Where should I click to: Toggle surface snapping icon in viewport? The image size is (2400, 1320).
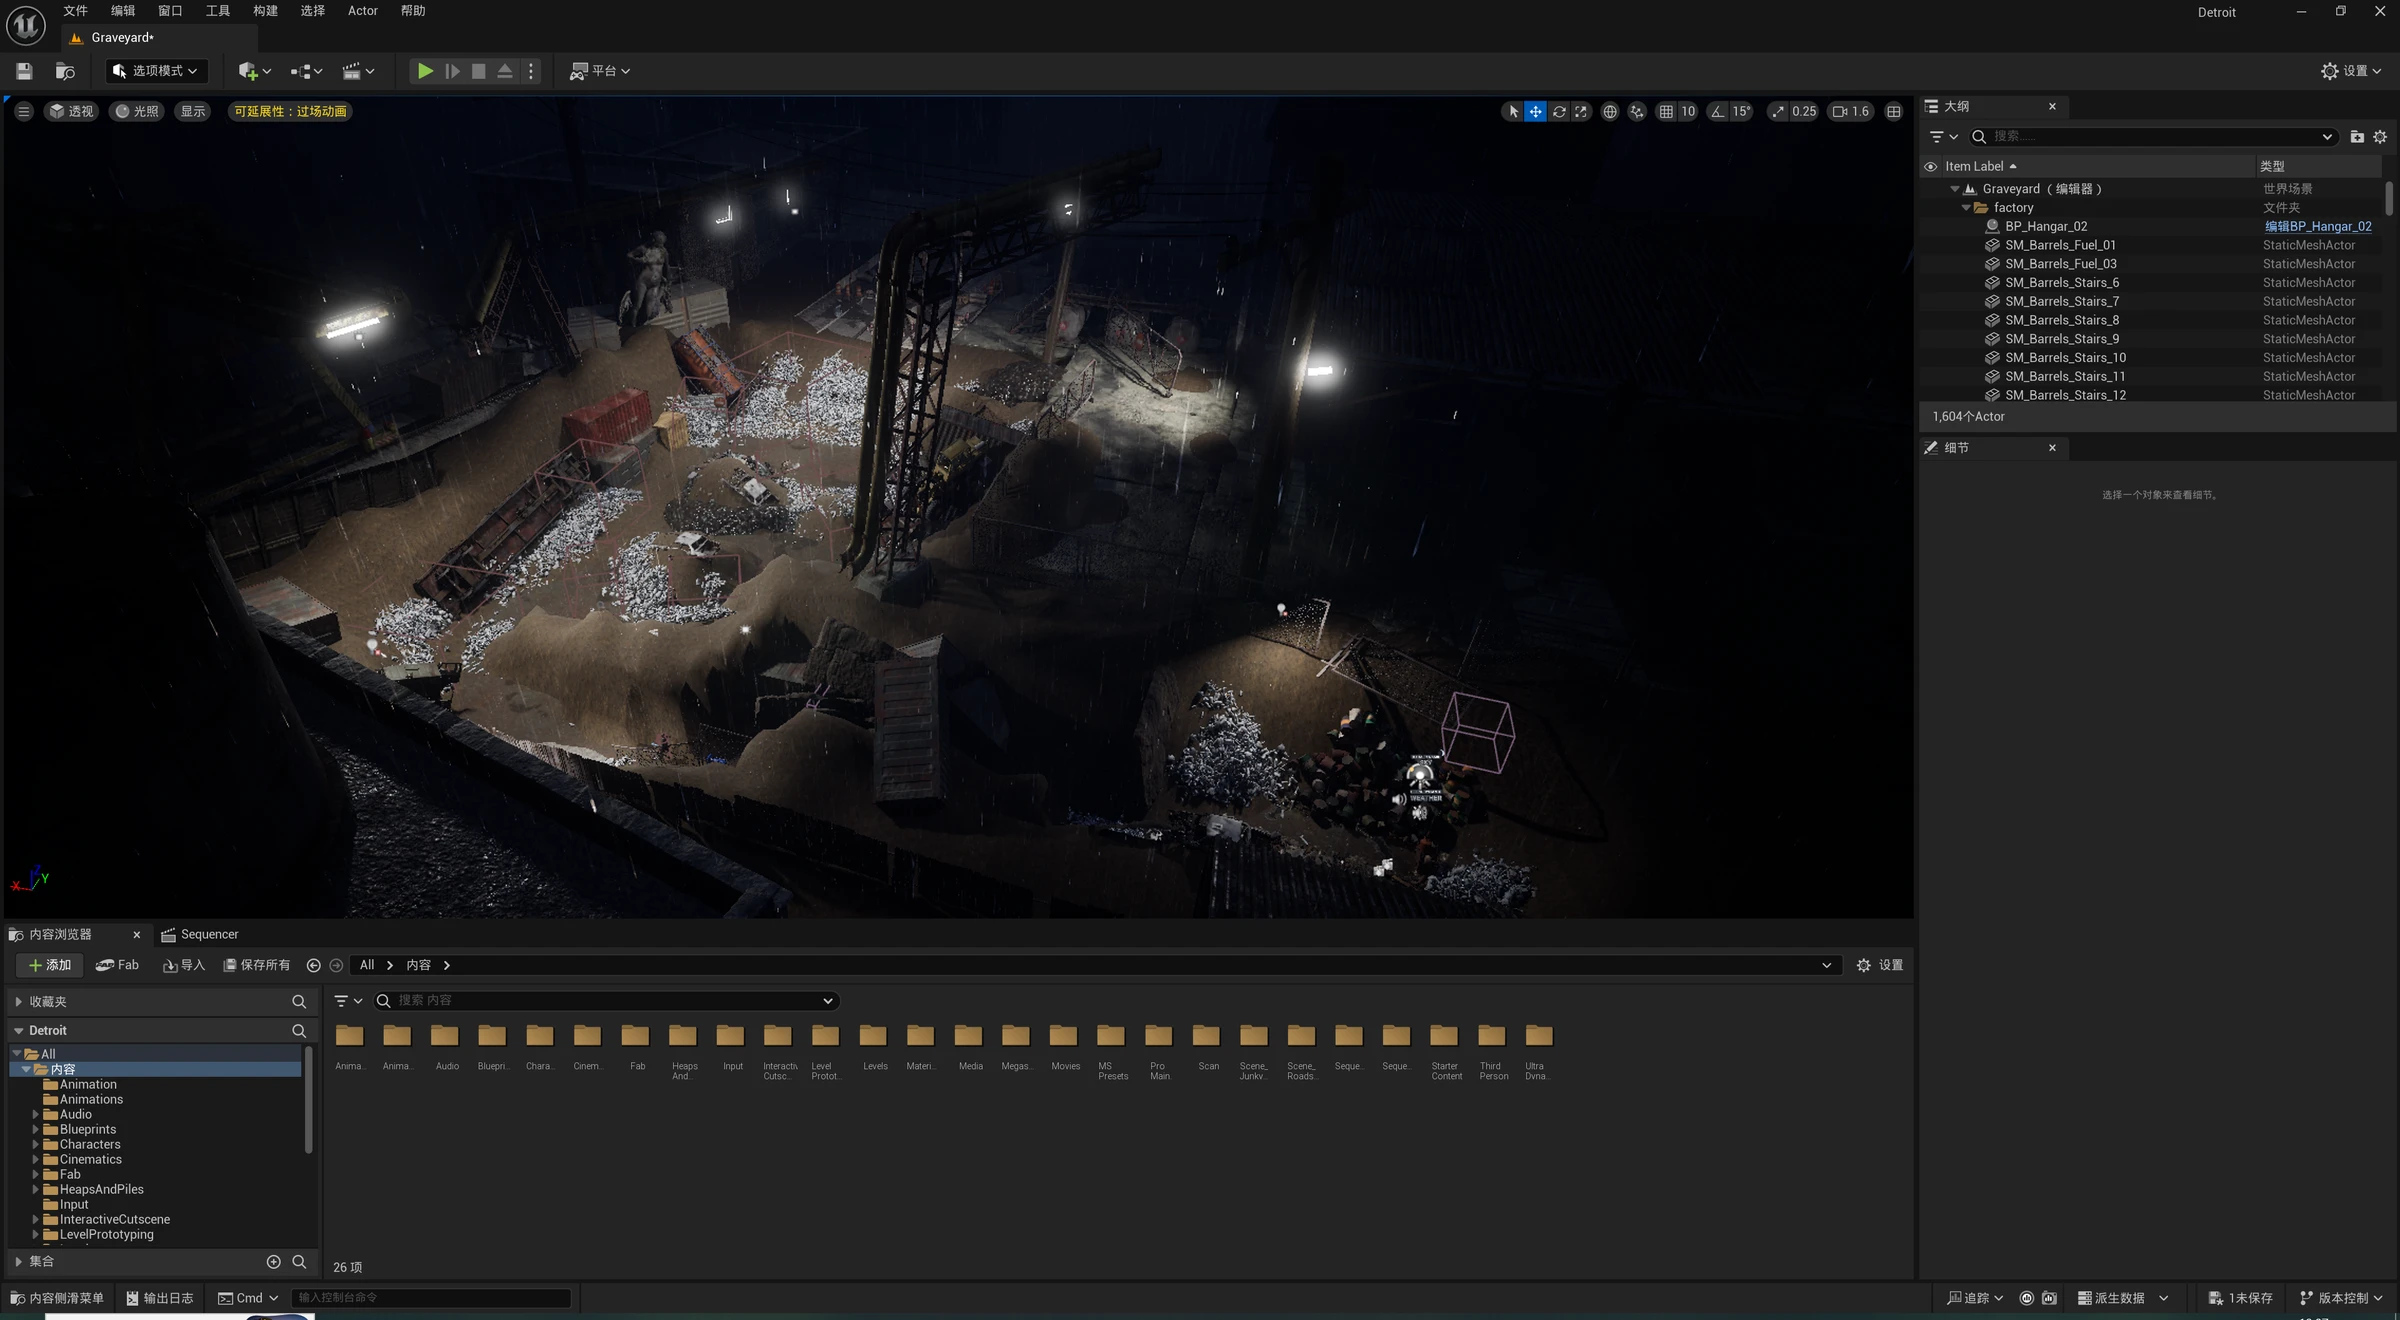click(x=1637, y=111)
